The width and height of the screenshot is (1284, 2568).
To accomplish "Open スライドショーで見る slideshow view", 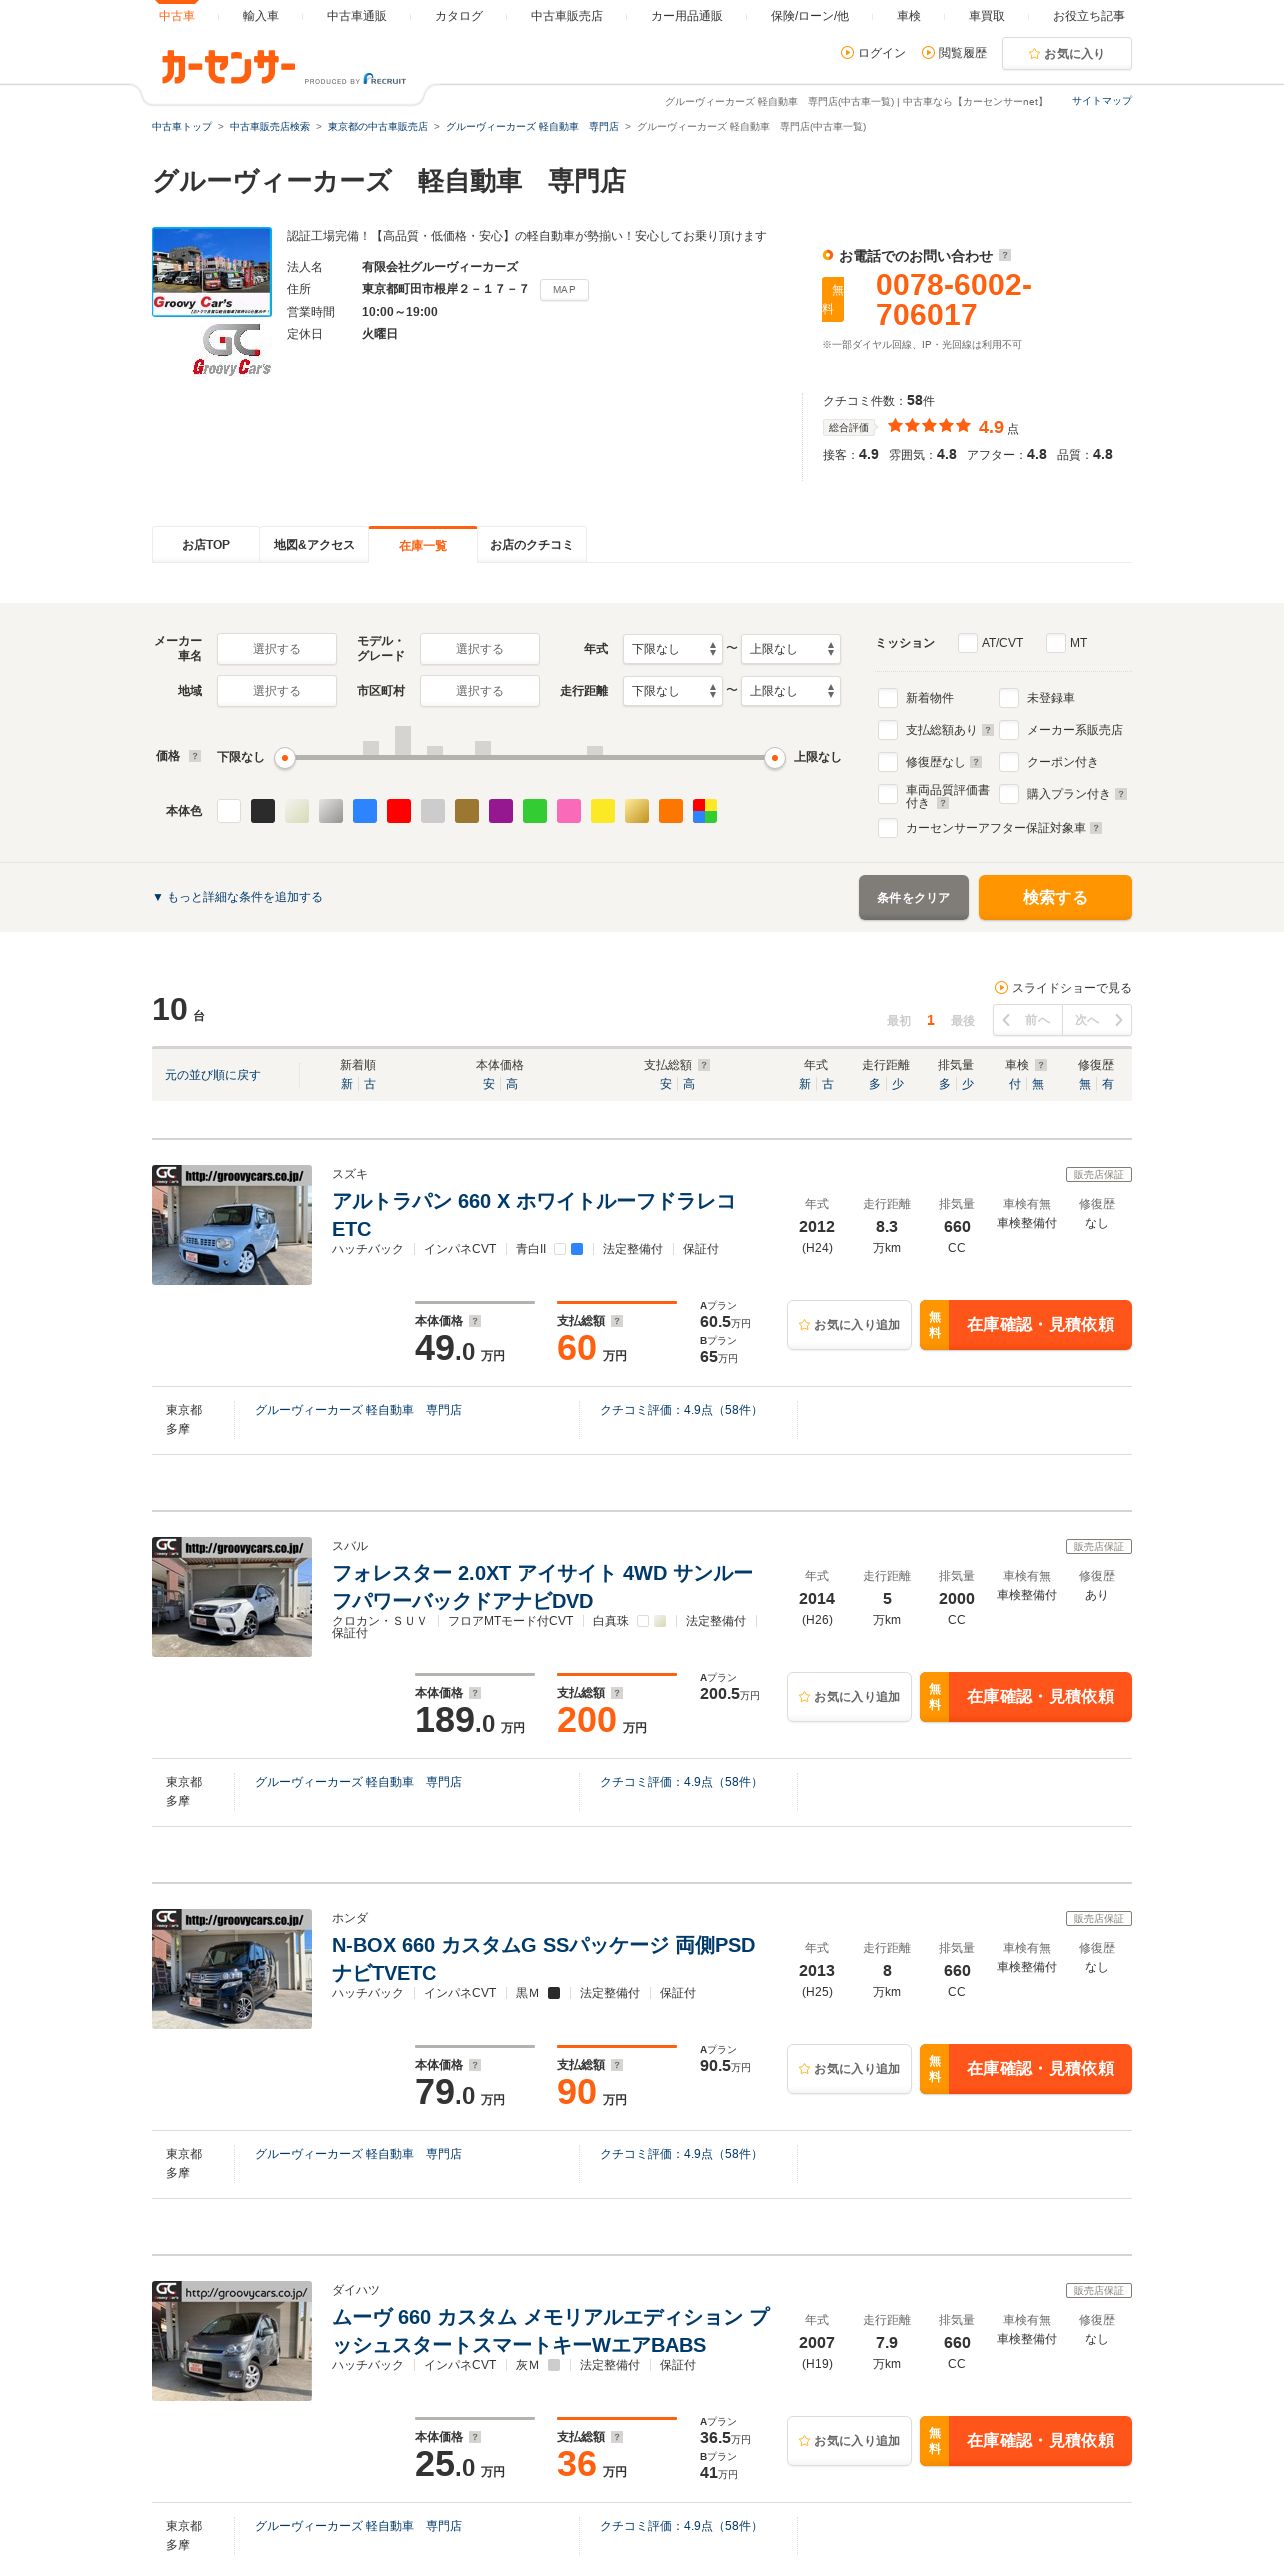I will [x=1062, y=988].
